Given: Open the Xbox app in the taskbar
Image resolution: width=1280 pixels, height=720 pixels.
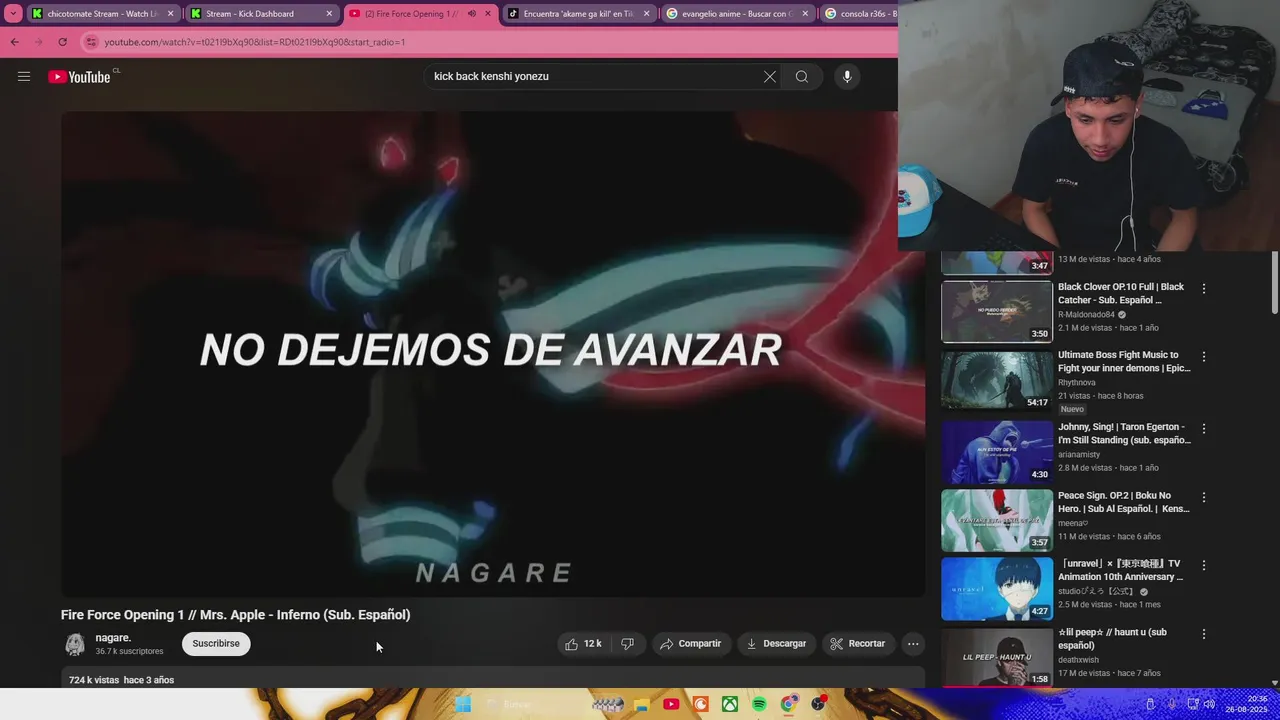Looking at the screenshot, I should 730,704.
